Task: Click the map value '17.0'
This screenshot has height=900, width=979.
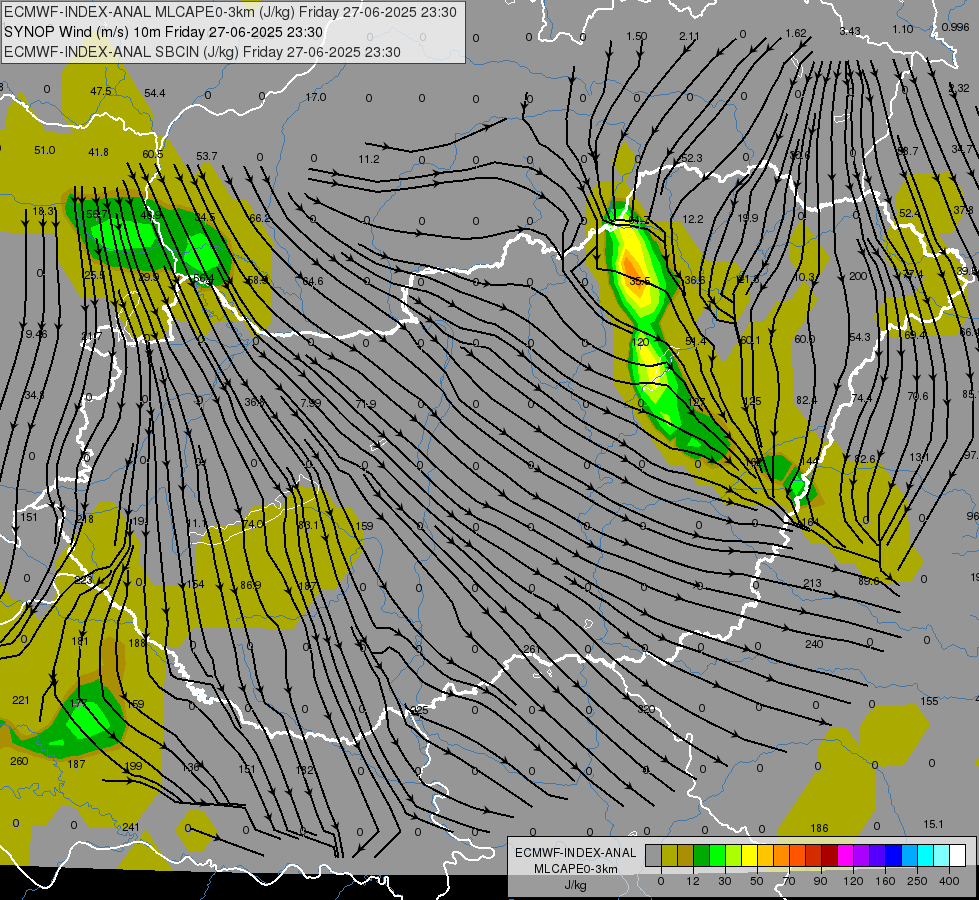Action: pyautogui.click(x=316, y=97)
